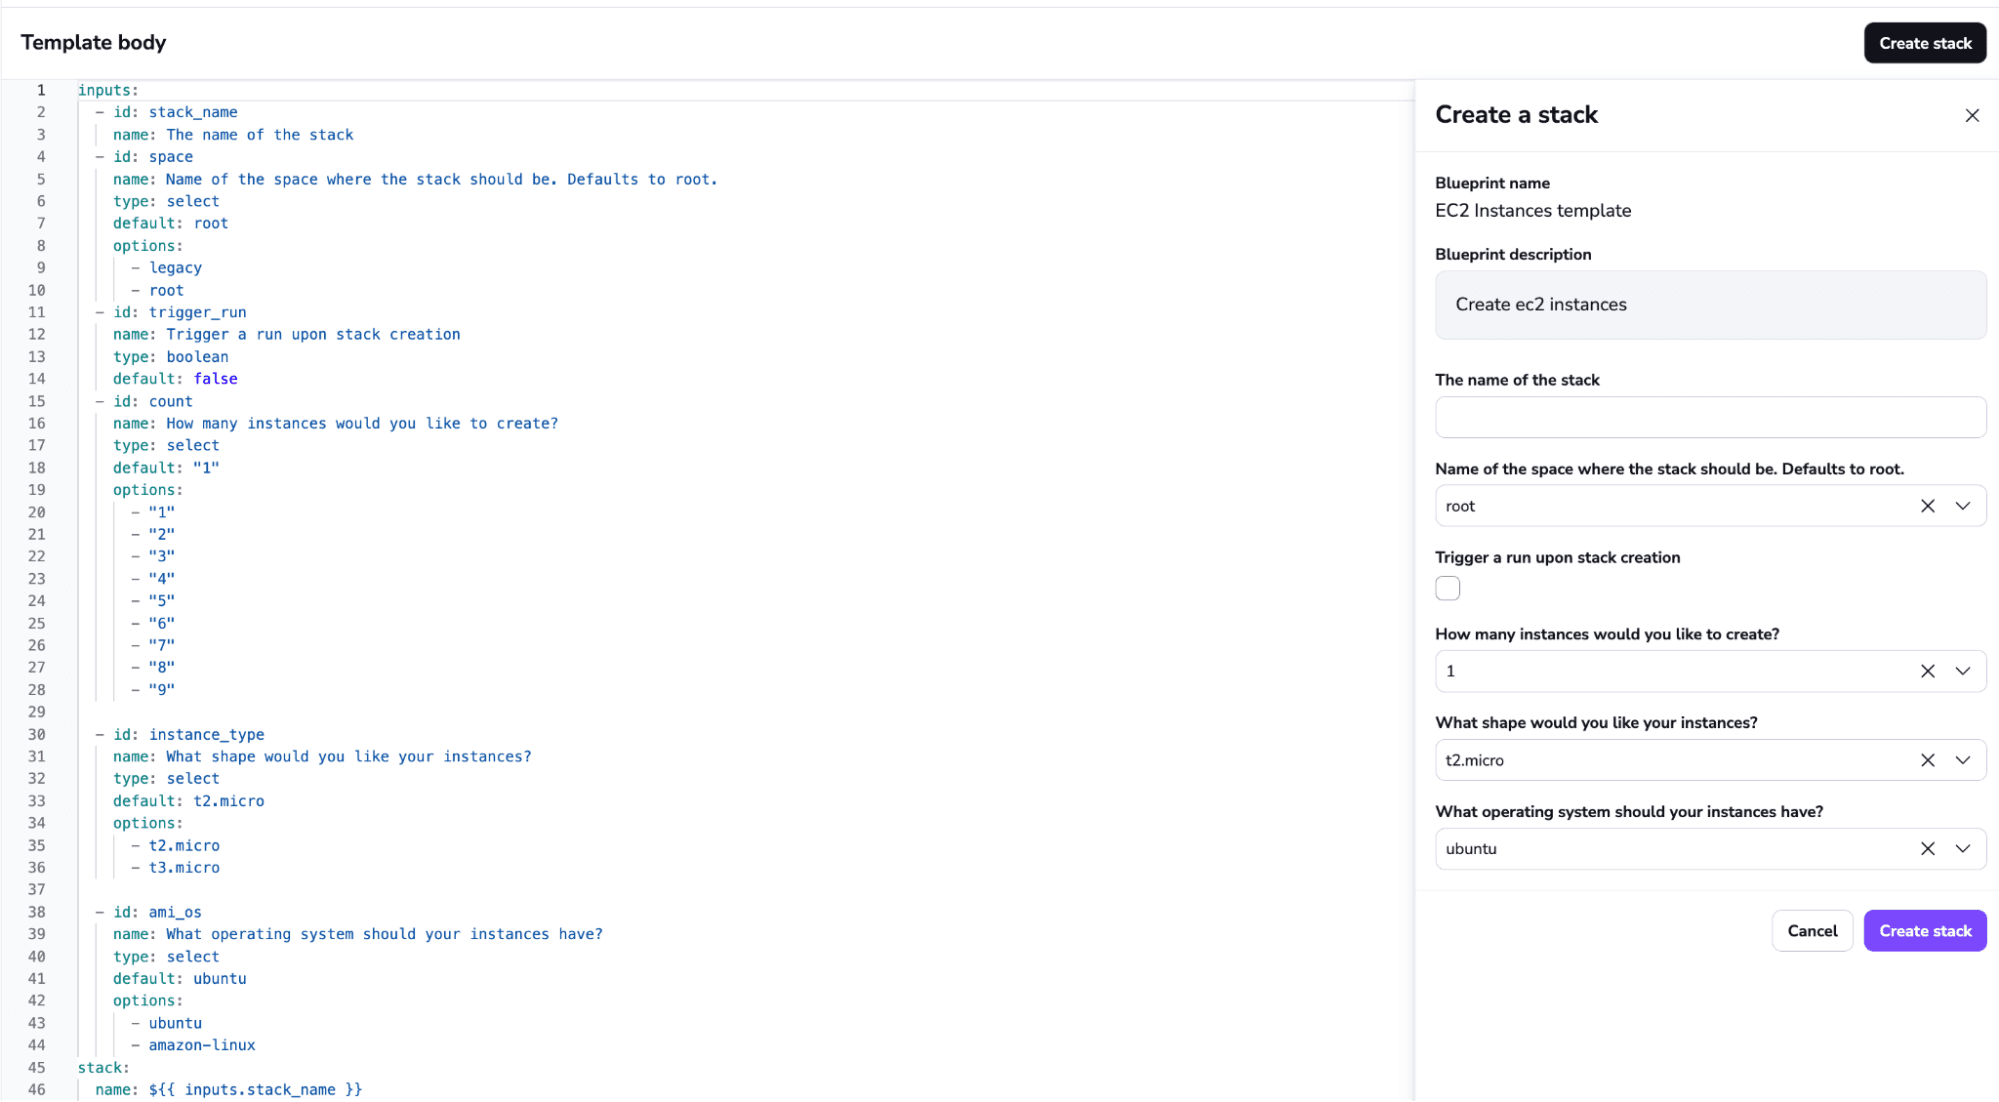Screen dimensions: 1999x1102
Task: Click 'id: instance_type' on line 30
Action: 188,734
